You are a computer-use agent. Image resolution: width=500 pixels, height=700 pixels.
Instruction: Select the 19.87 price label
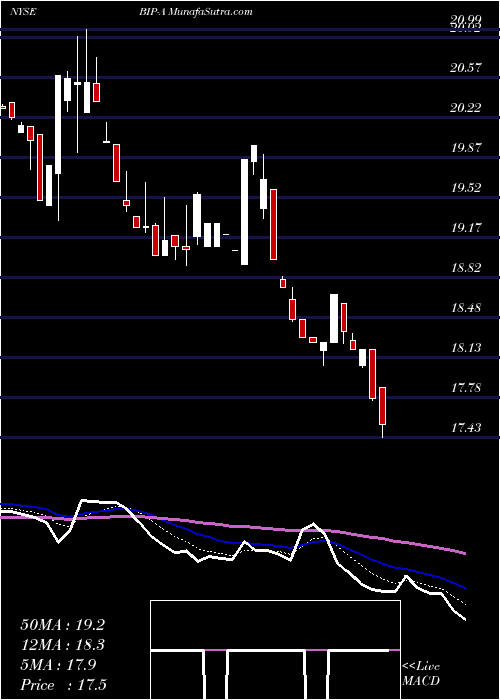pyautogui.click(x=466, y=148)
